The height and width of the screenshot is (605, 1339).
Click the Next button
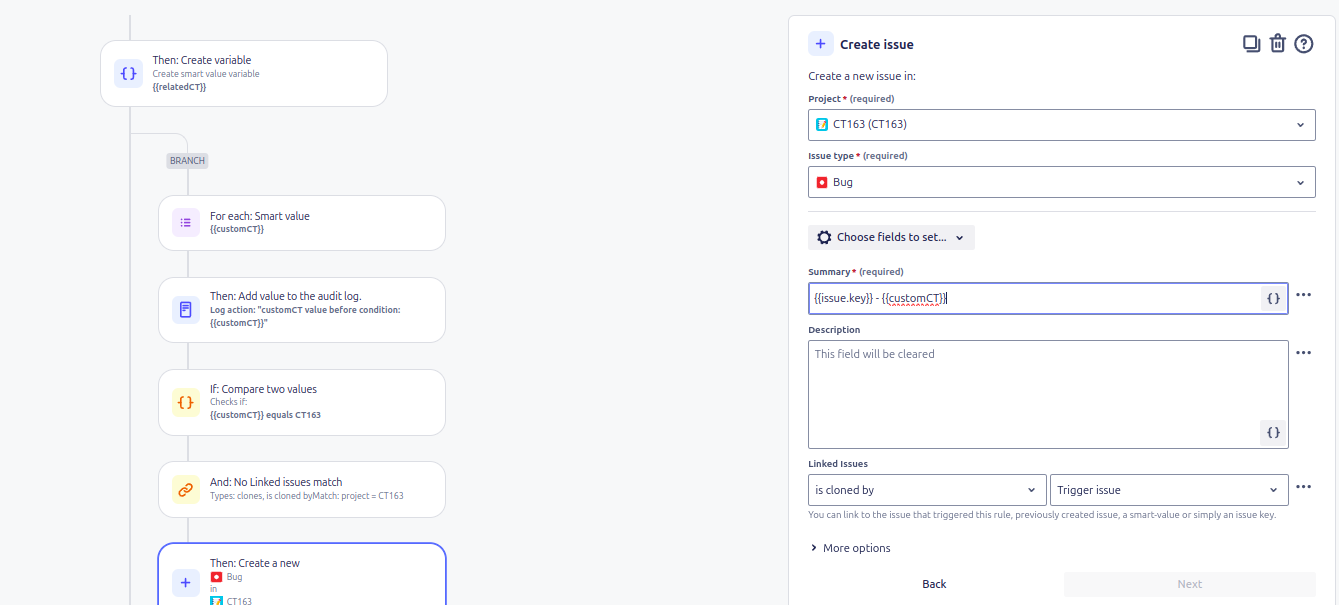click(1190, 584)
